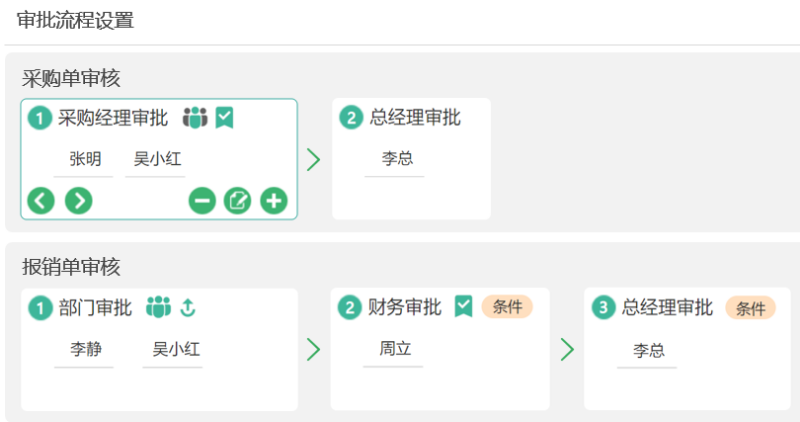Click arrow after 采购经理审批 card
This screenshot has height=422, width=800.
point(314,160)
